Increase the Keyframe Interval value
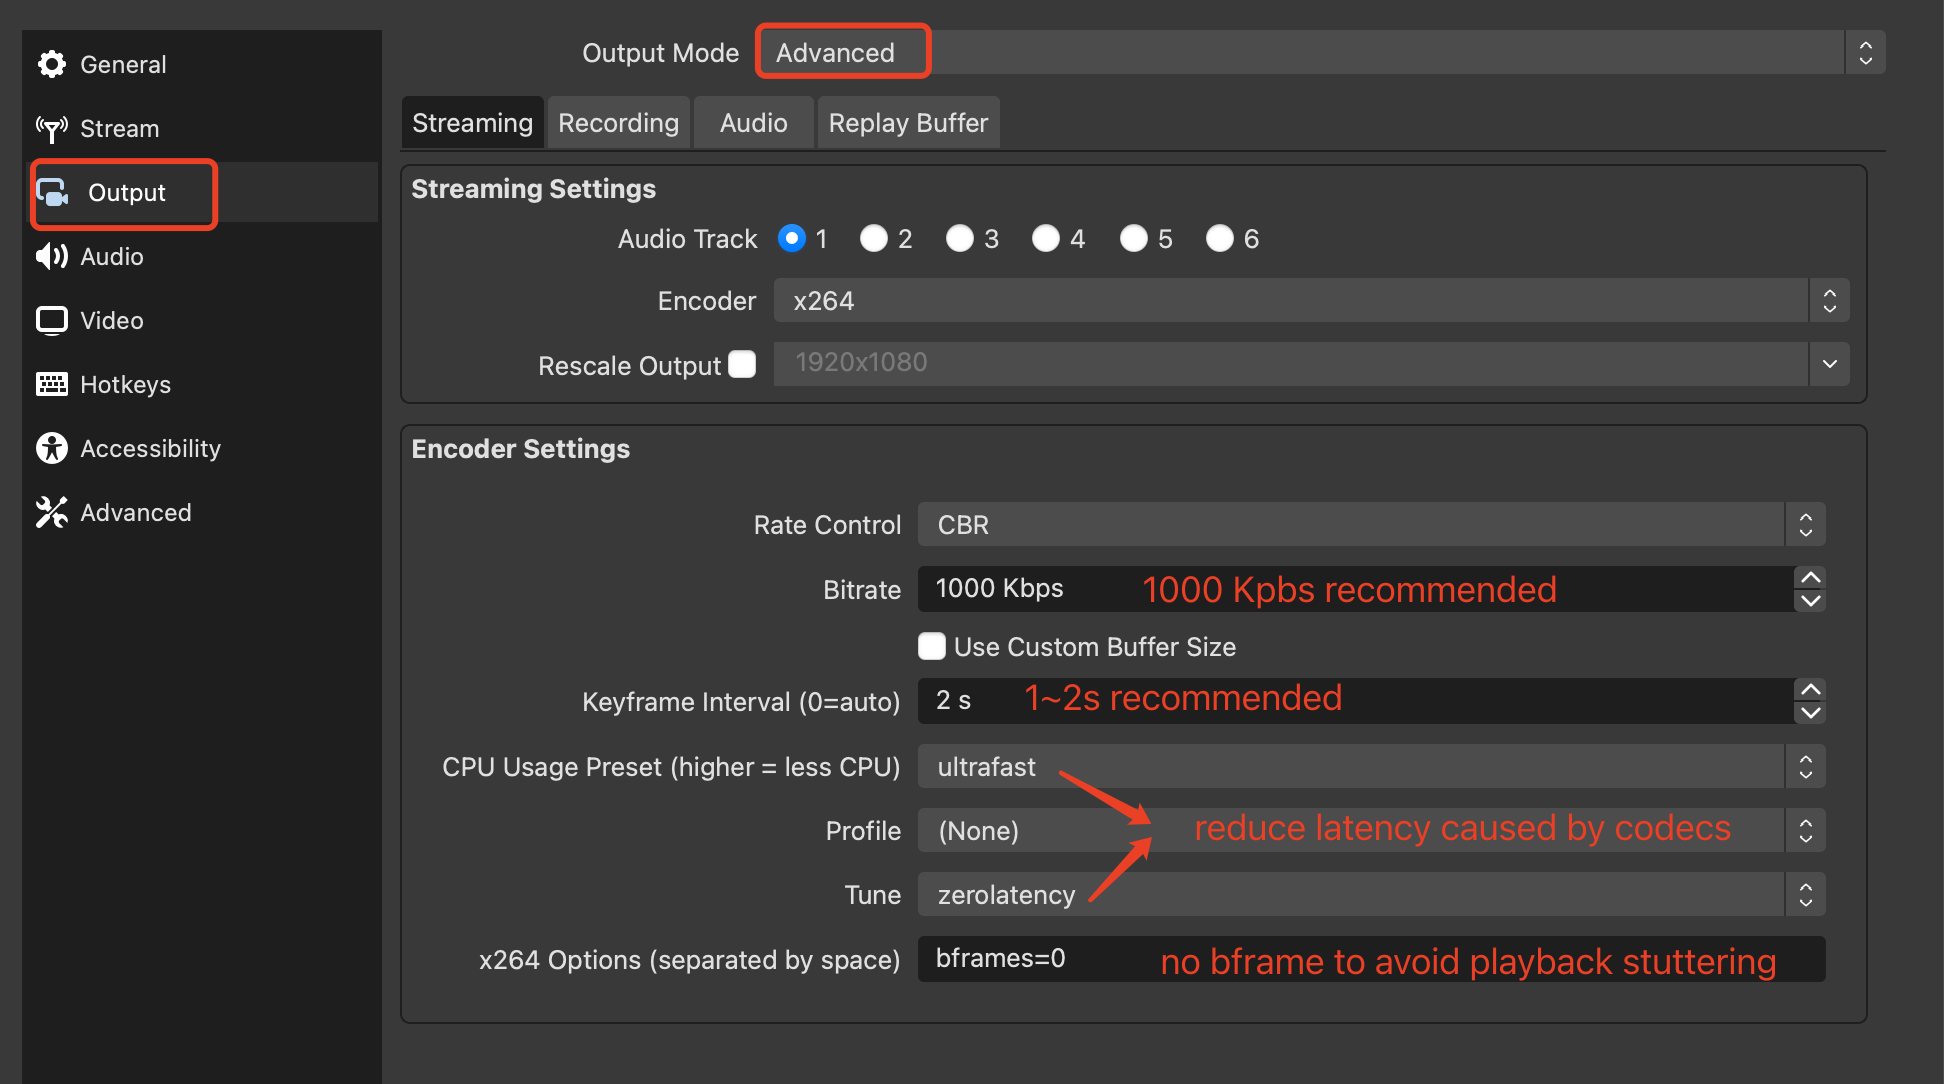 (x=1810, y=690)
